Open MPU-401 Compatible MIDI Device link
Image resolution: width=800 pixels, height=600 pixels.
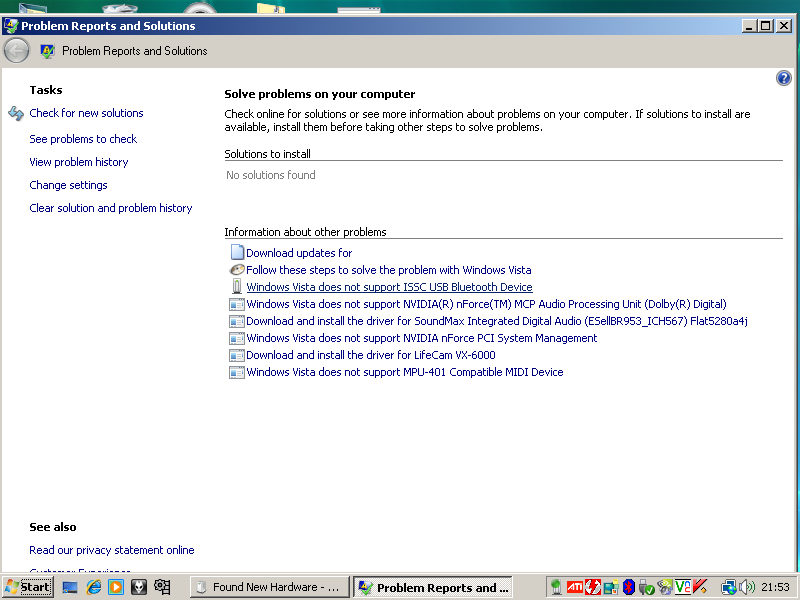tap(405, 372)
